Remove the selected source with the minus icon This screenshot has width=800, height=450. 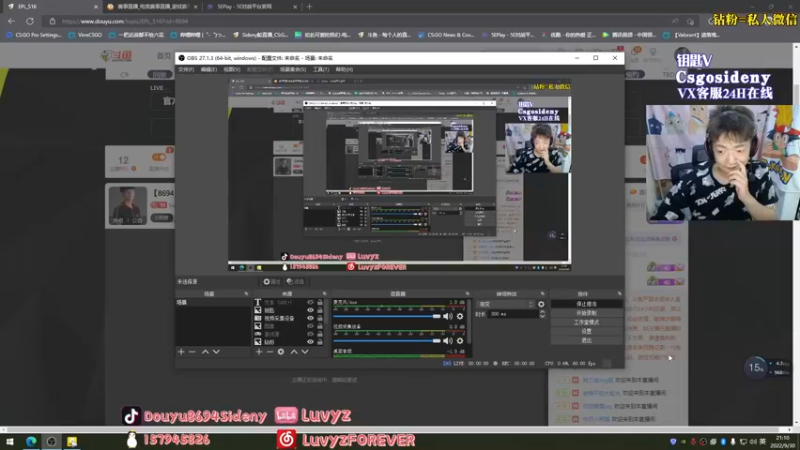pos(270,352)
